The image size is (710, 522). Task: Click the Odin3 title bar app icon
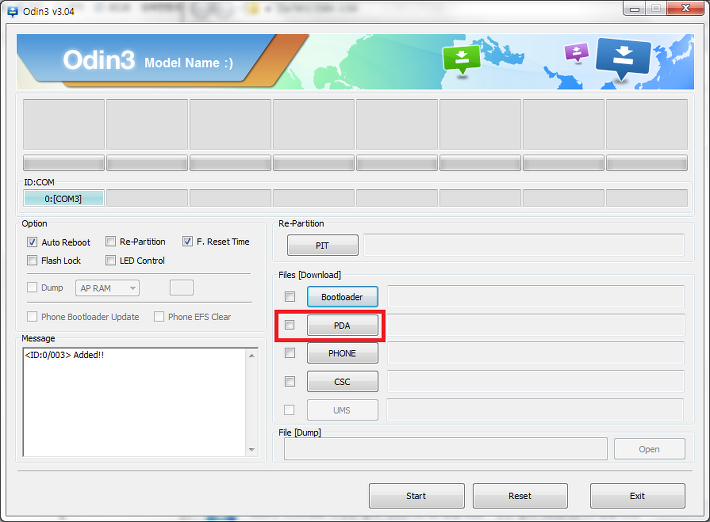point(13,11)
